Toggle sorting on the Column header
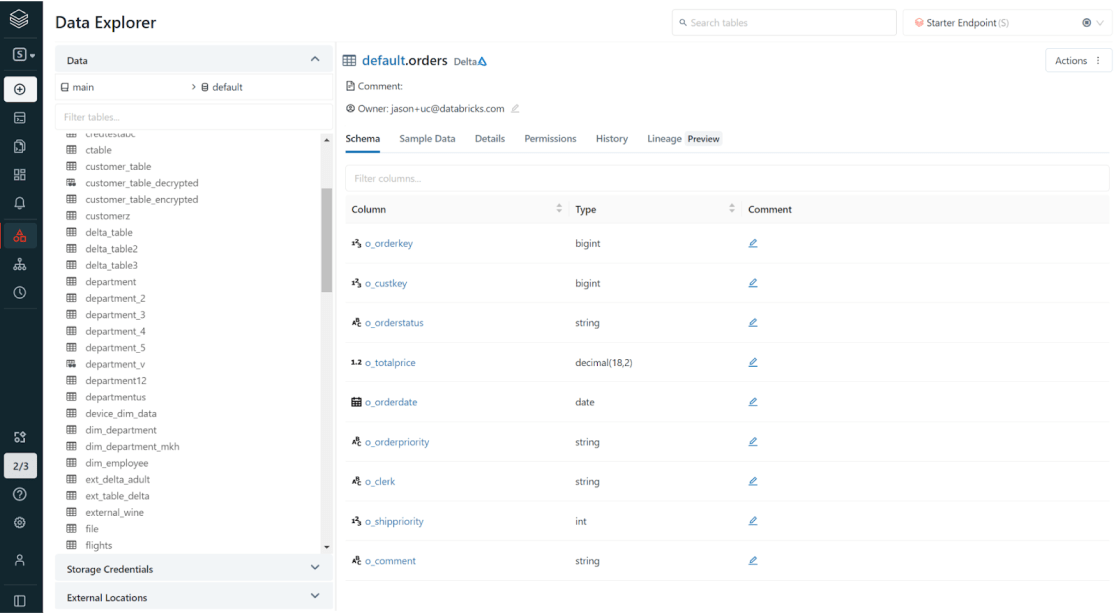Viewport: 1116px width, 615px height. [x=559, y=209]
